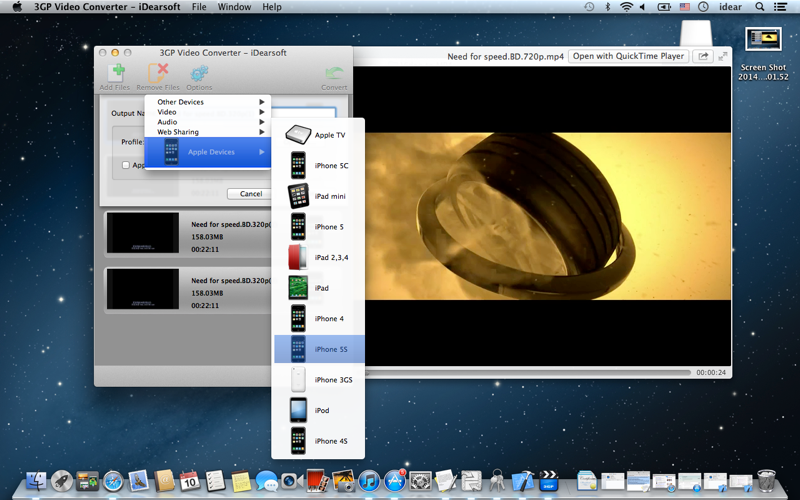Image resolution: width=800 pixels, height=500 pixels.
Task: Open the App Store icon in the Dock
Action: 395,481
